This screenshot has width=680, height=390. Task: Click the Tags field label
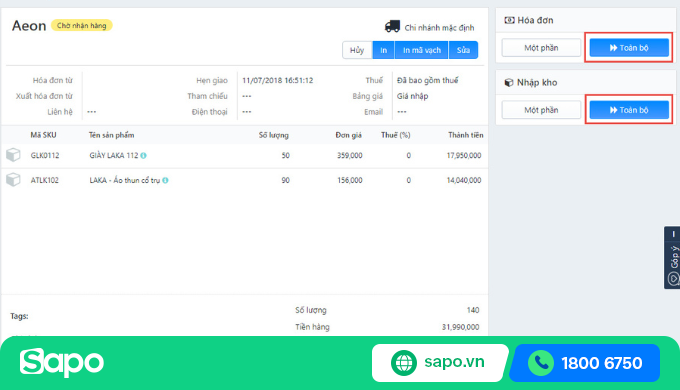(x=20, y=316)
